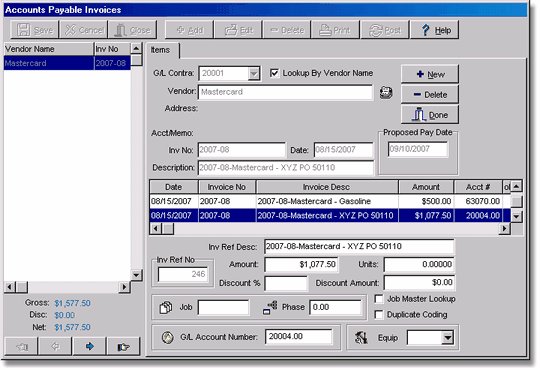The image size is (540, 370).
Task: Jump to last record using hand icon
Action: click(123, 346)
